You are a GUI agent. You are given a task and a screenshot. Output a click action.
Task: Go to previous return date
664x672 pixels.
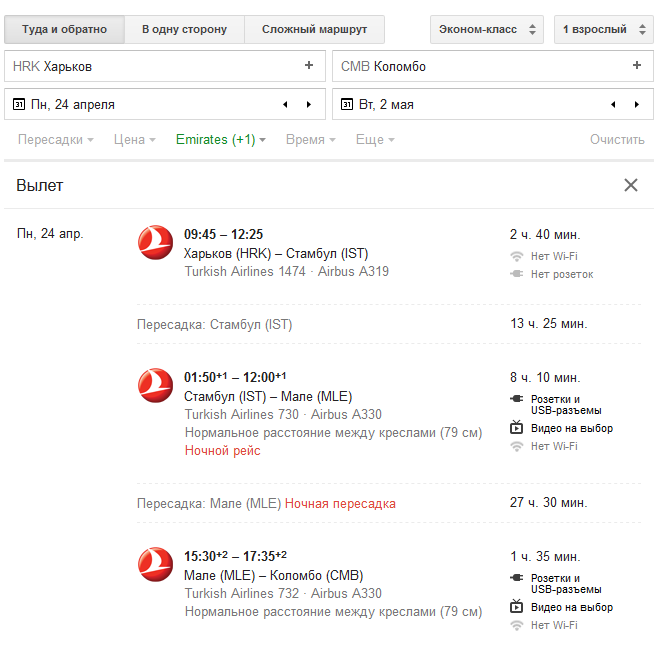(x=612, y=104)
